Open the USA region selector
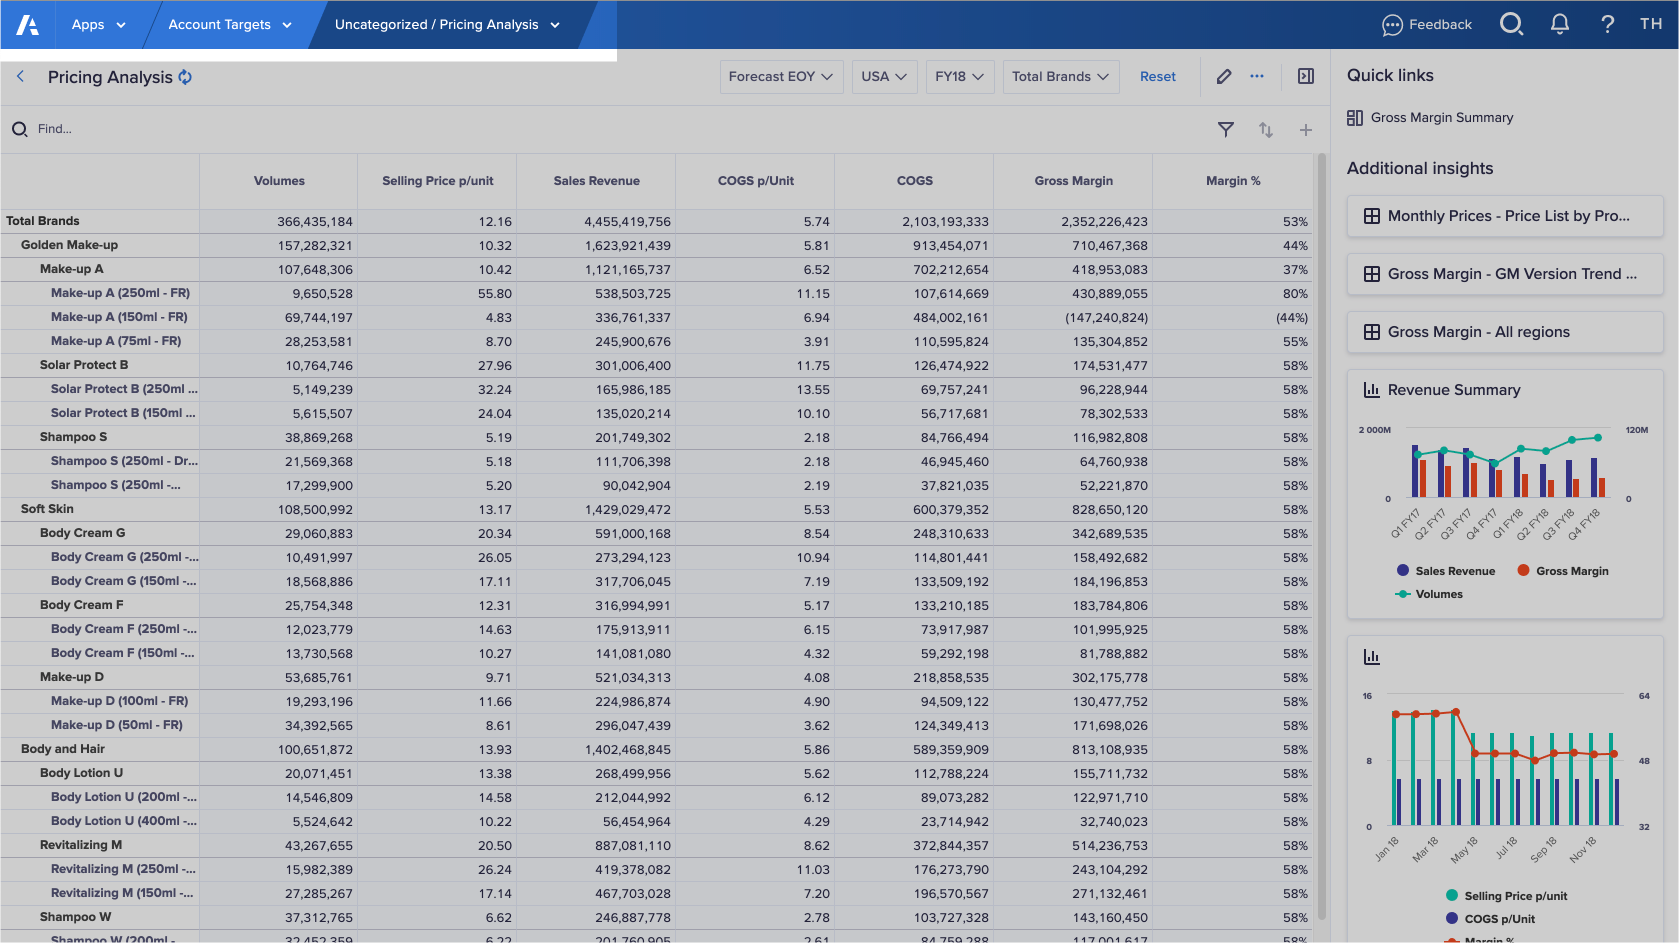Viewport: 1679px width, 943px height. 884,77
